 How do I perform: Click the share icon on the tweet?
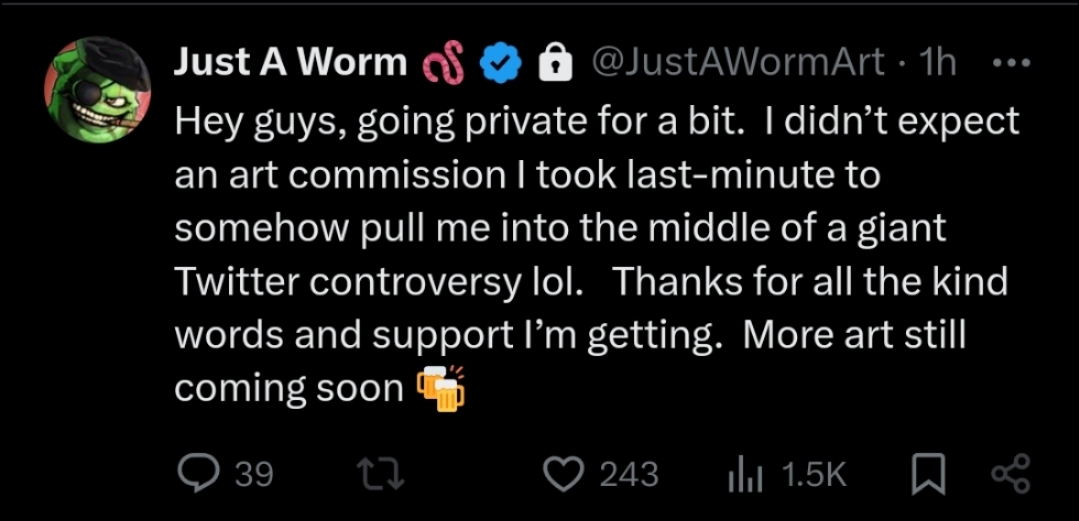tap(1011, 473)
